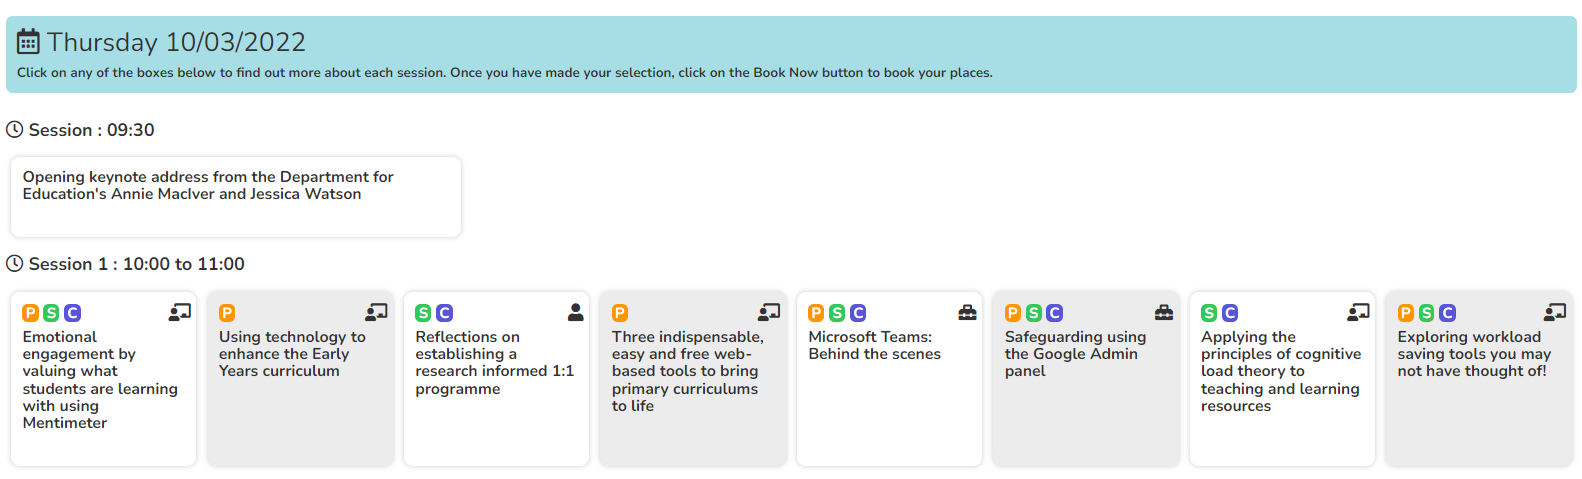Click the clock icon next to Session : 09:30

point(15,130)
